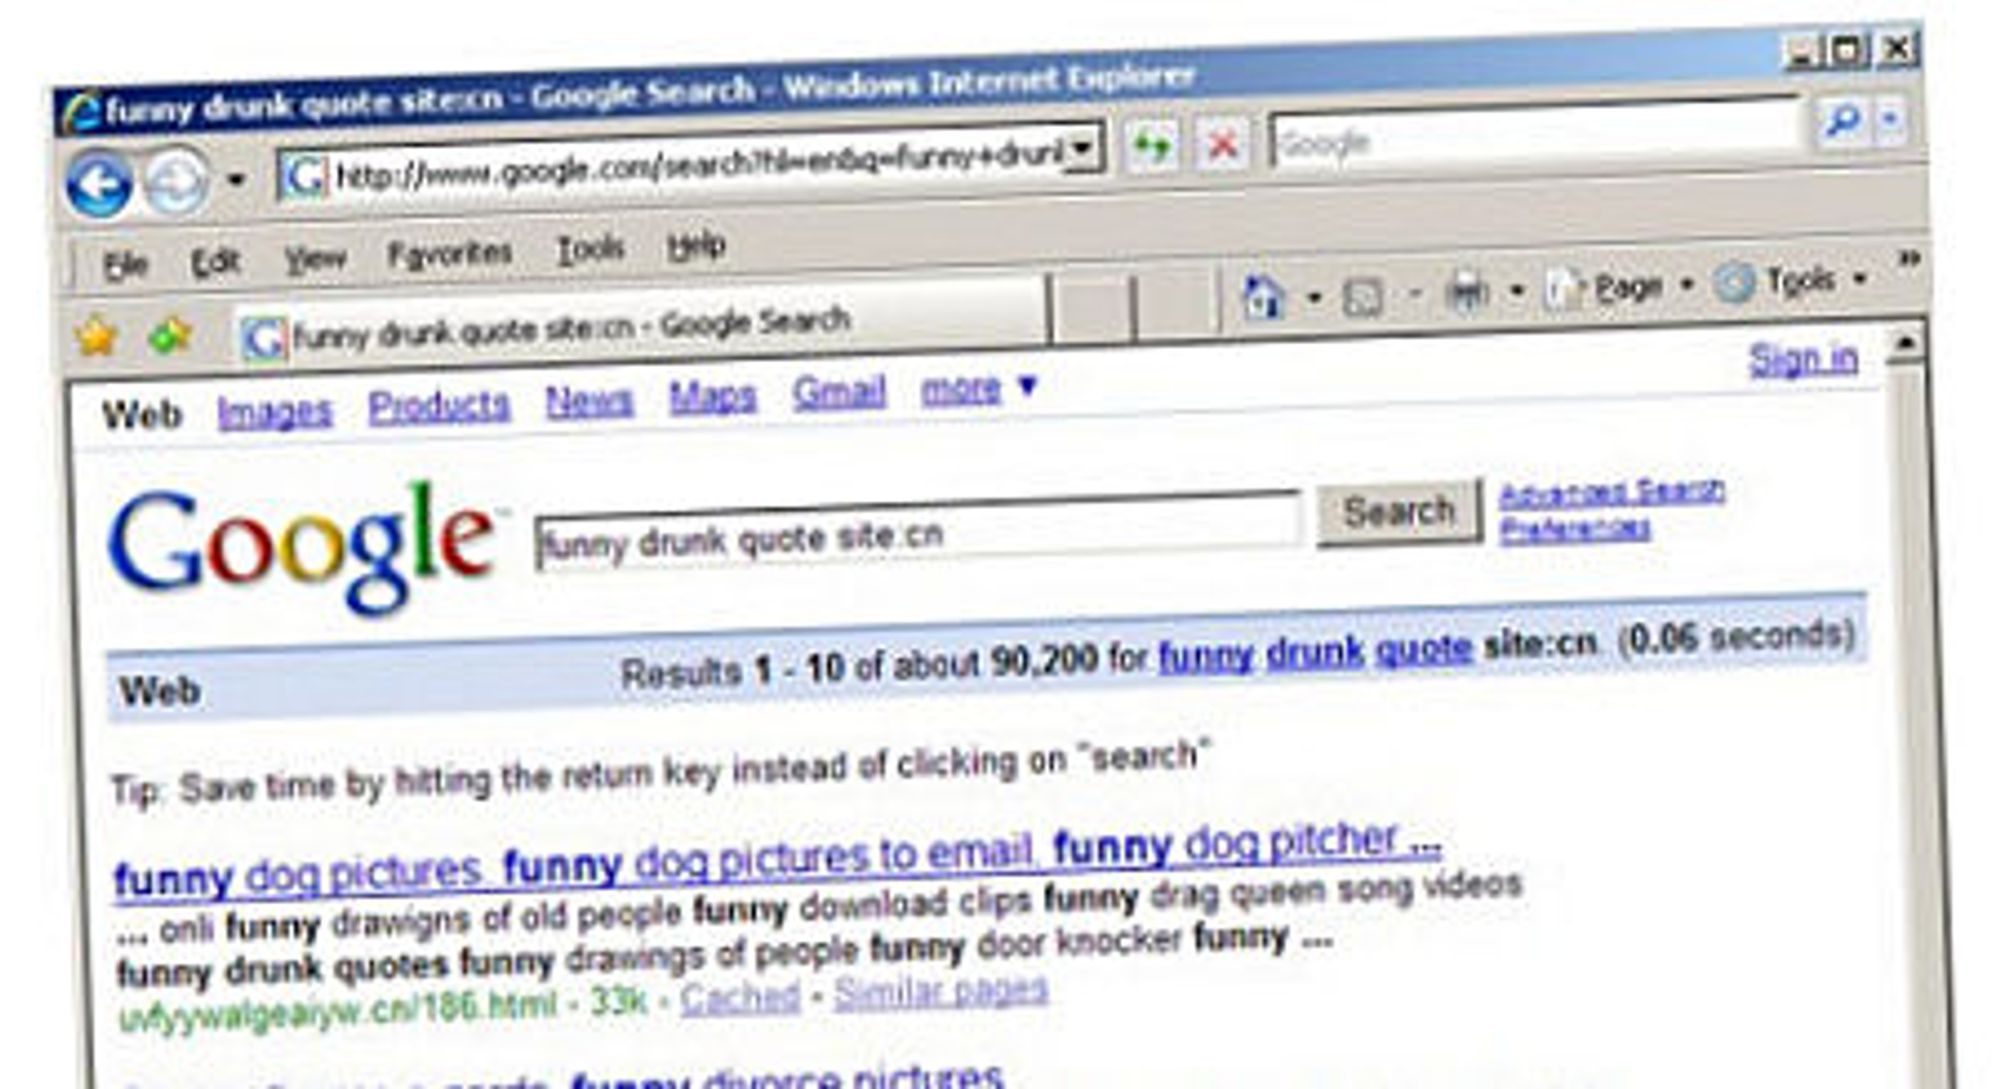Open the View menu
This screenshot has height=1089, width=2000.
[x=315, y=259]
